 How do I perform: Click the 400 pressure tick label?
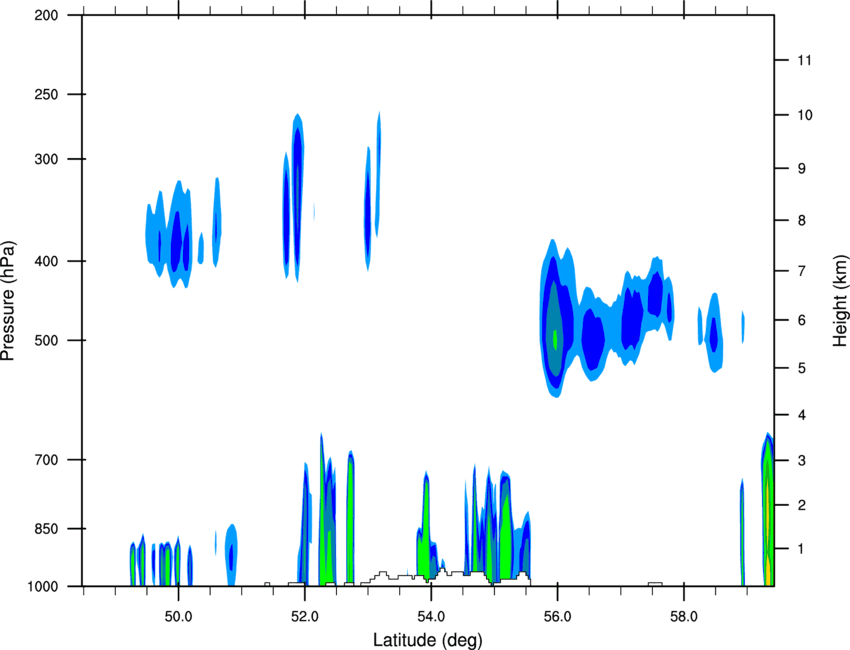click(47, 261)
